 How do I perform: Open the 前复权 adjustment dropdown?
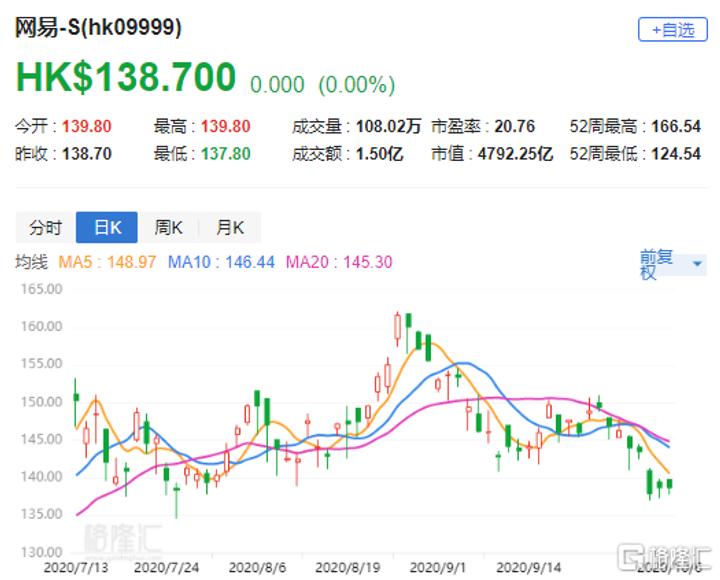tap(673, 264)
